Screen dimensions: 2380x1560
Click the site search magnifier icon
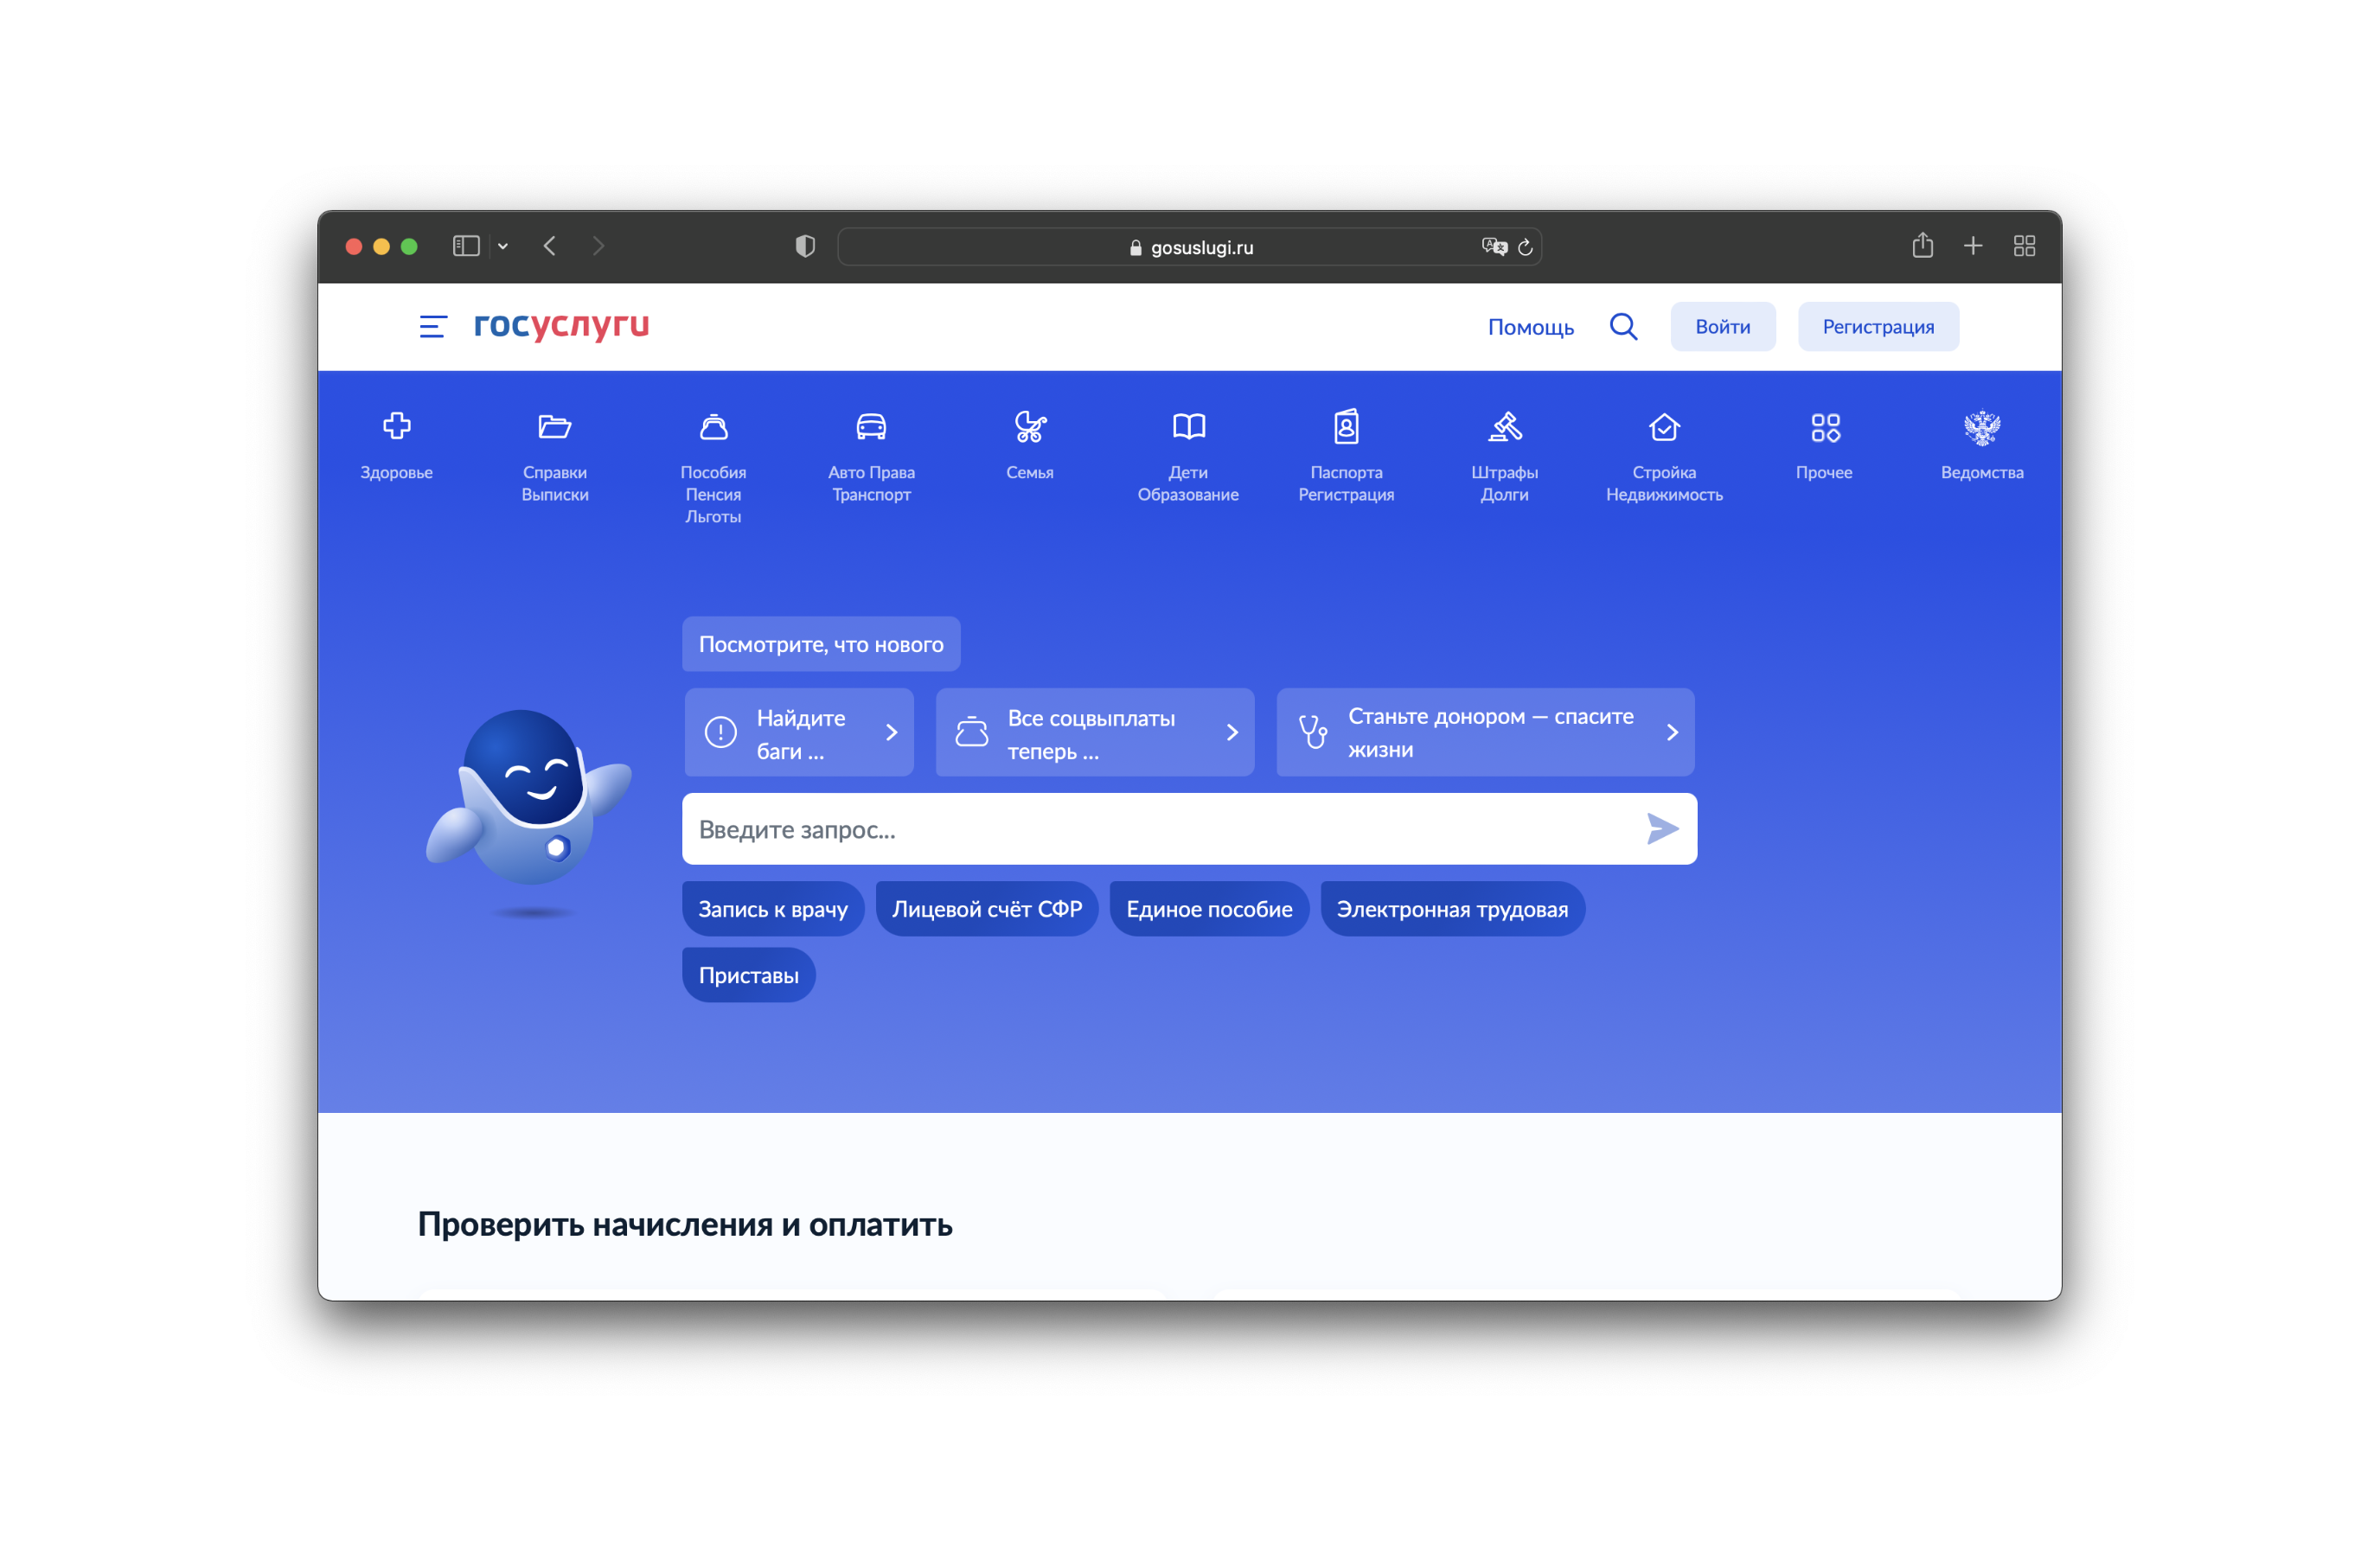pyautogui.click(x=1623, y=327)
